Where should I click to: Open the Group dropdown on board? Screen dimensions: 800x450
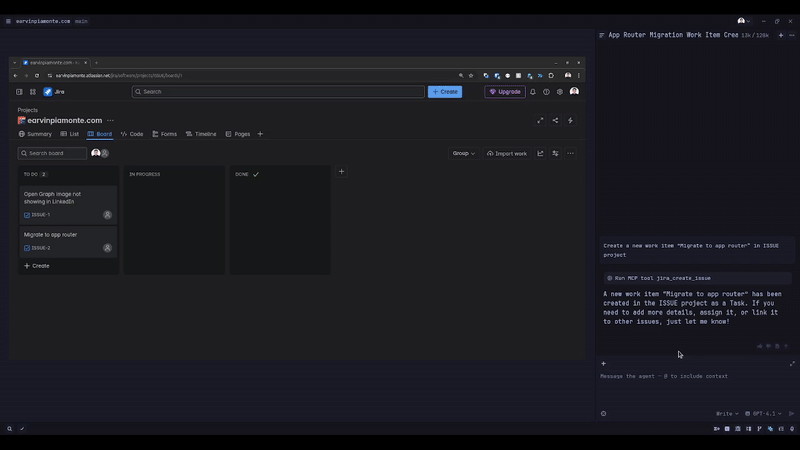click(x=463, y=153)
